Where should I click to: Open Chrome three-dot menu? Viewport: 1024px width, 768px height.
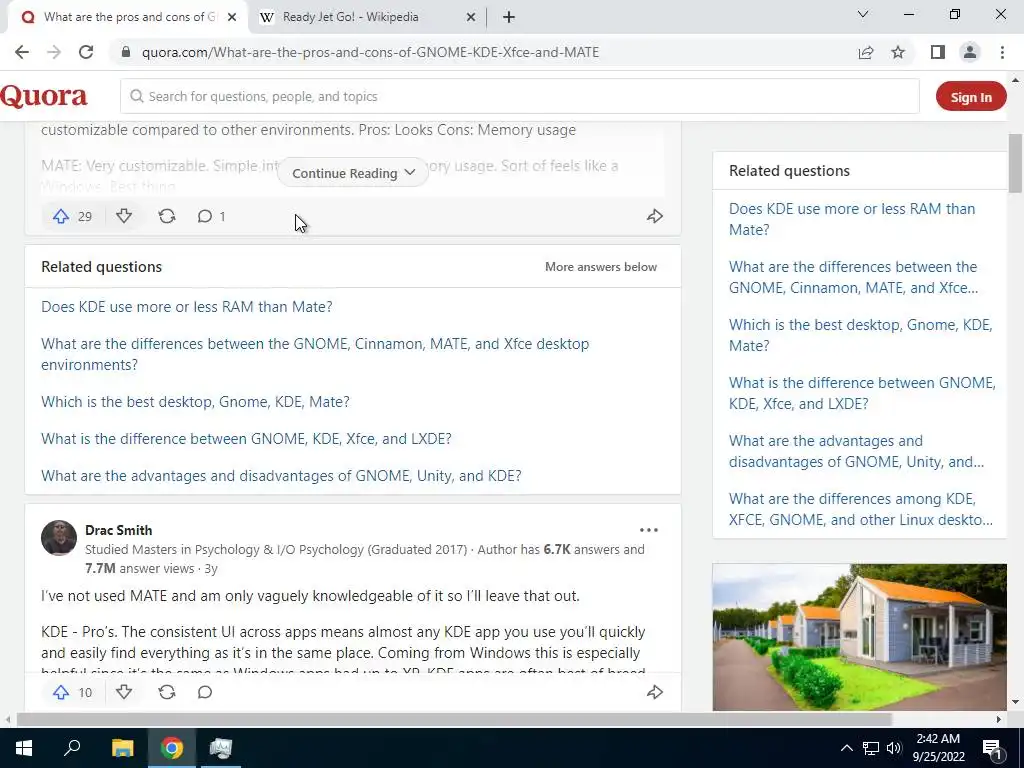click(x=1002, y=52)
